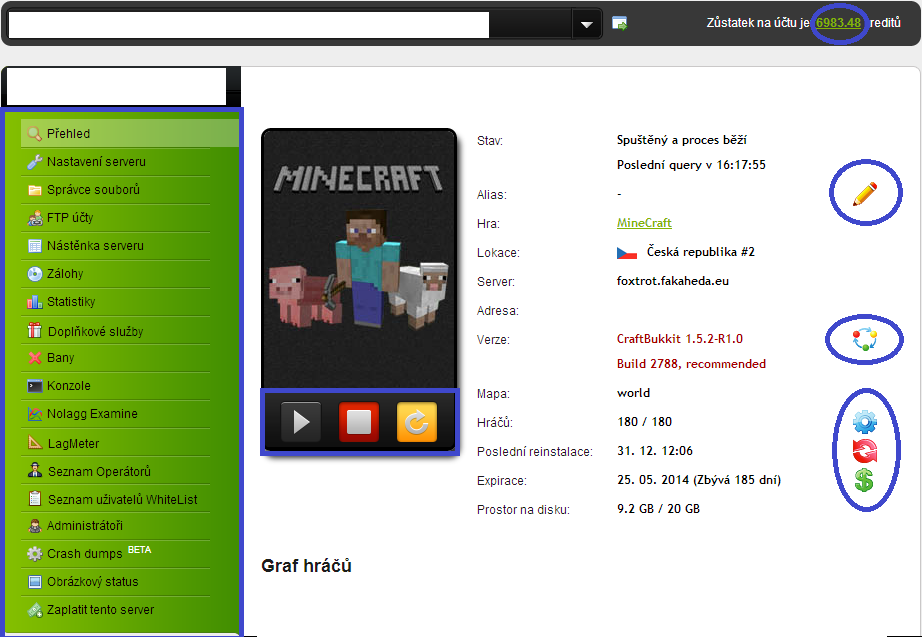The height and width of the screenshot is (637, 922).
Task: Extend expiration with the green dollar icon
Action: (864, 481)
